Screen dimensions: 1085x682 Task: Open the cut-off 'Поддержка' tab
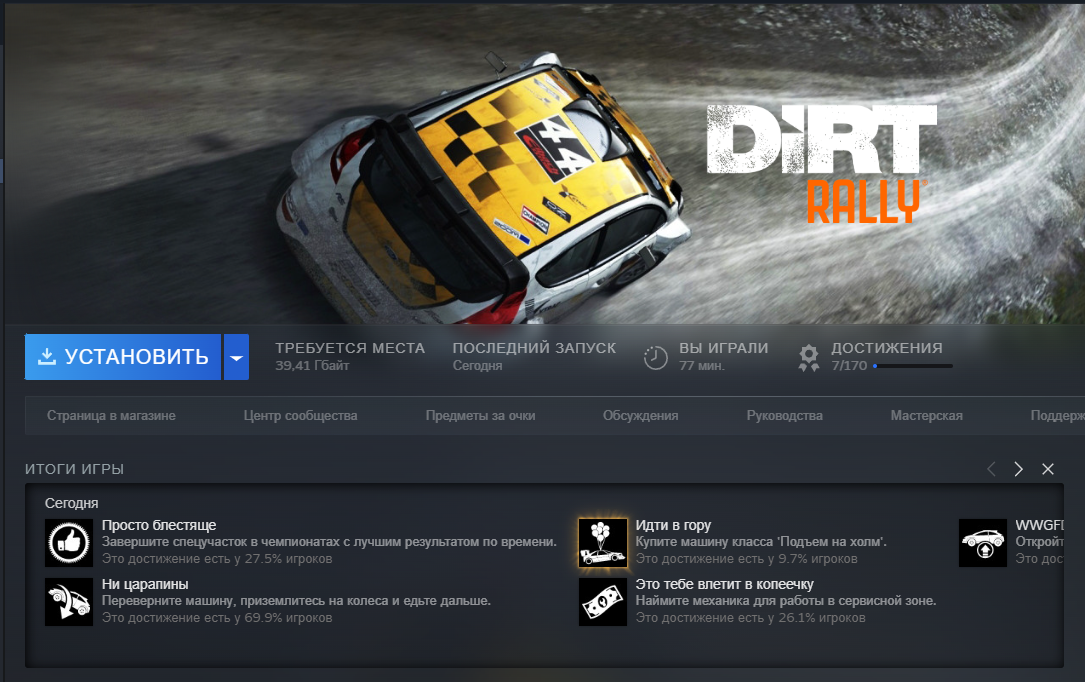coord(1057,416)
